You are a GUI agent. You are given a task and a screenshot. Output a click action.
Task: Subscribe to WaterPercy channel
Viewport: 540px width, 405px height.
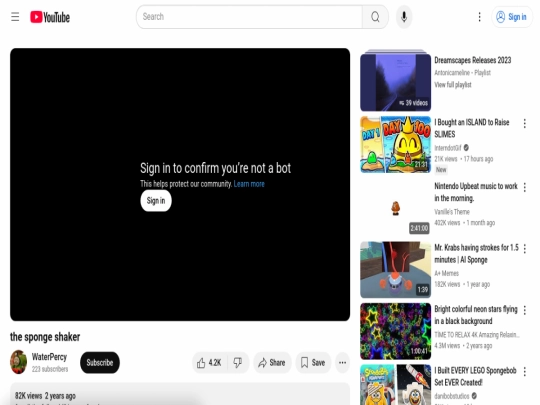coord(100,362)
